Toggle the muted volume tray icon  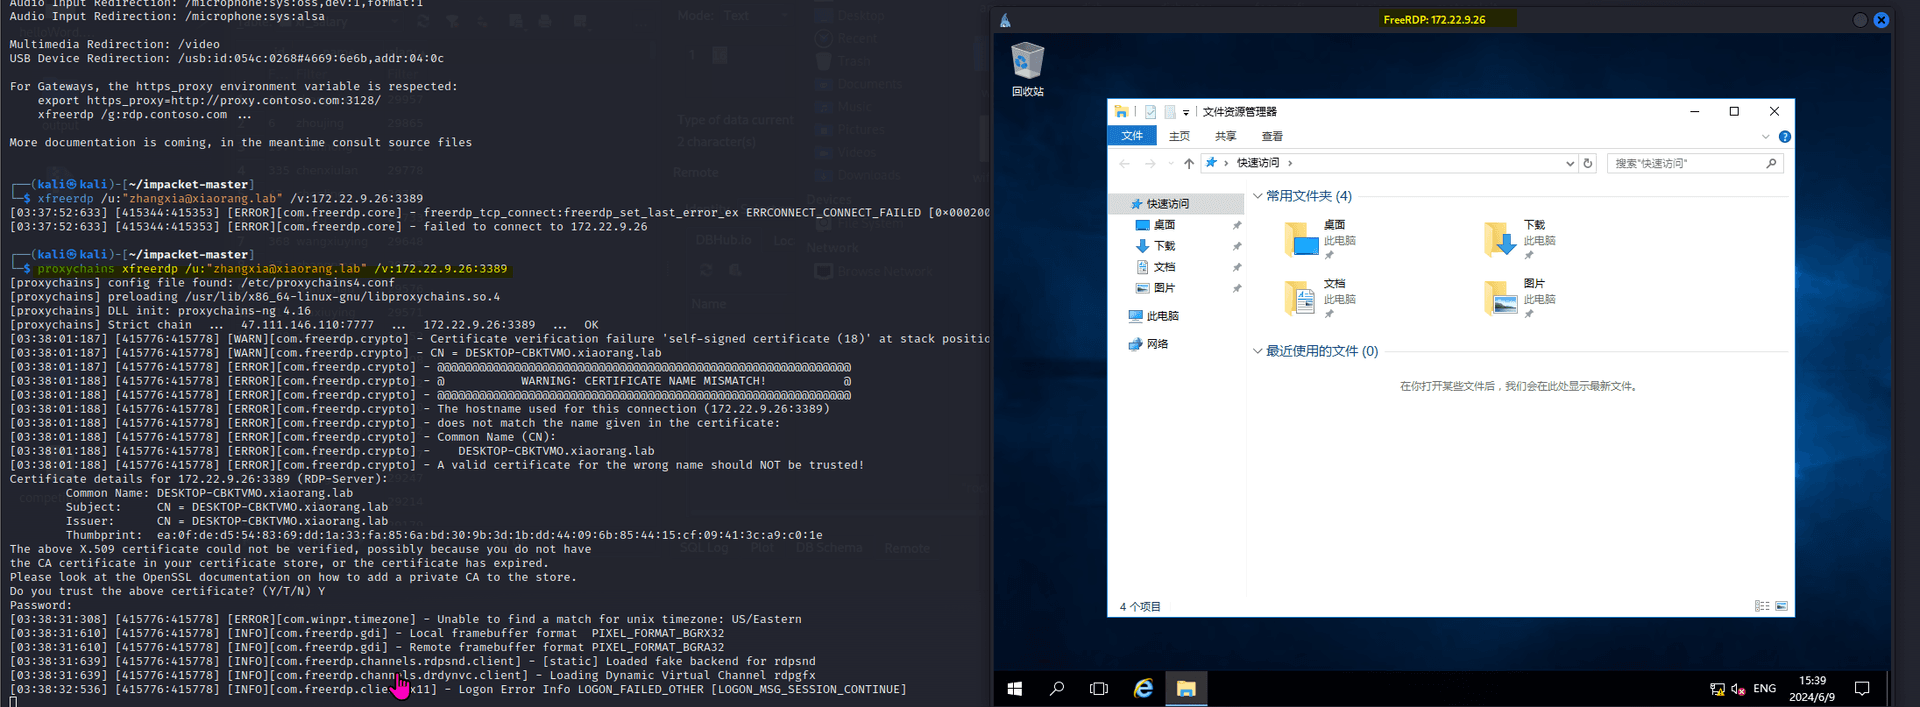[x=1738, y=689]
